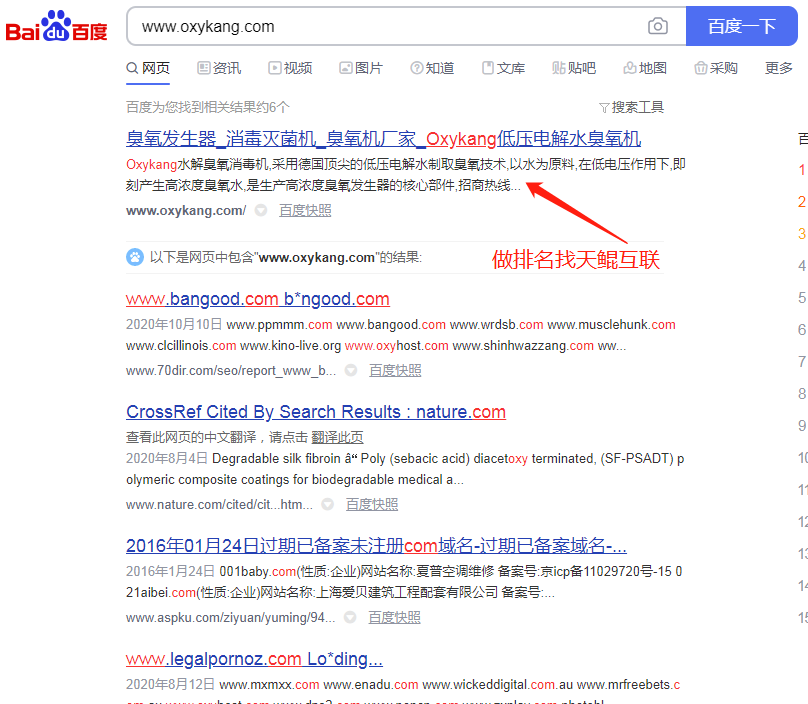Open 搜索工具 filter options
Image resolution: width=808 pixels, height=704 pixels.
pos(631,107)
